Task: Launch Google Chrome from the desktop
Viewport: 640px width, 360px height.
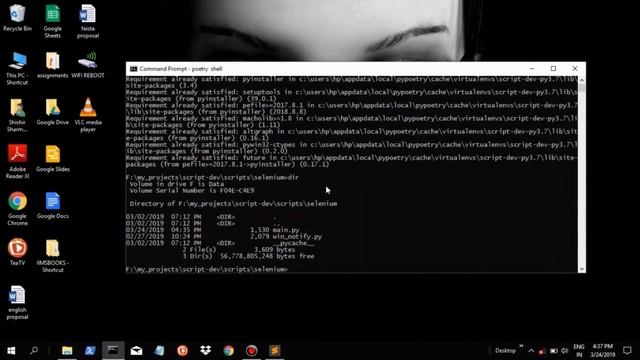Action: coord(17,209)
